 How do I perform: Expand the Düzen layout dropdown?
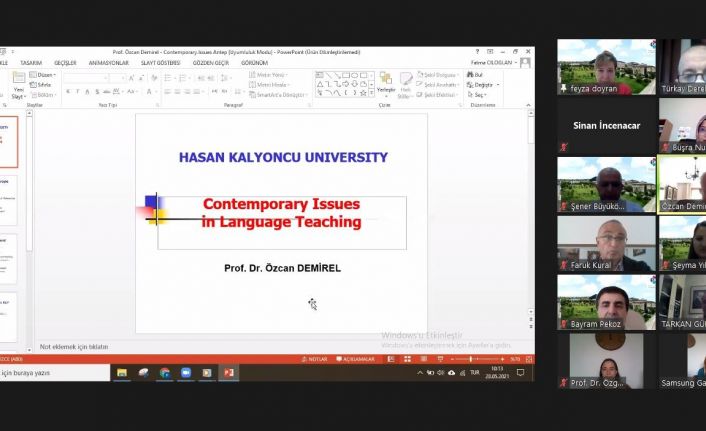[43, 75]
